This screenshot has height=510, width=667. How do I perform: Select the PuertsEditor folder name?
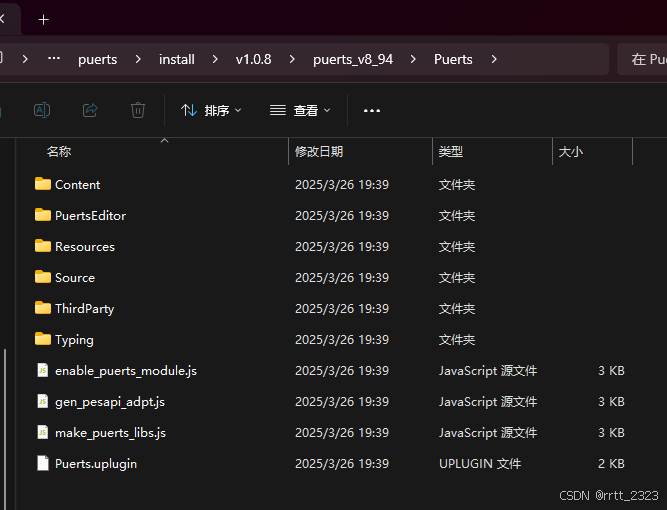[91, 216]
